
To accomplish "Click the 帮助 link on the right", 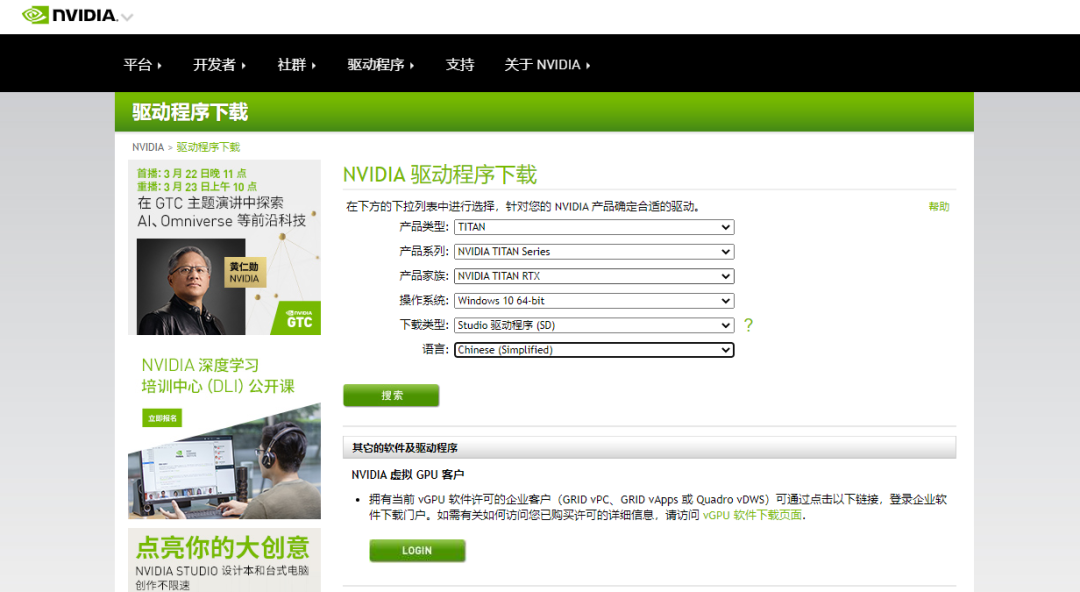I will [938, 204].
